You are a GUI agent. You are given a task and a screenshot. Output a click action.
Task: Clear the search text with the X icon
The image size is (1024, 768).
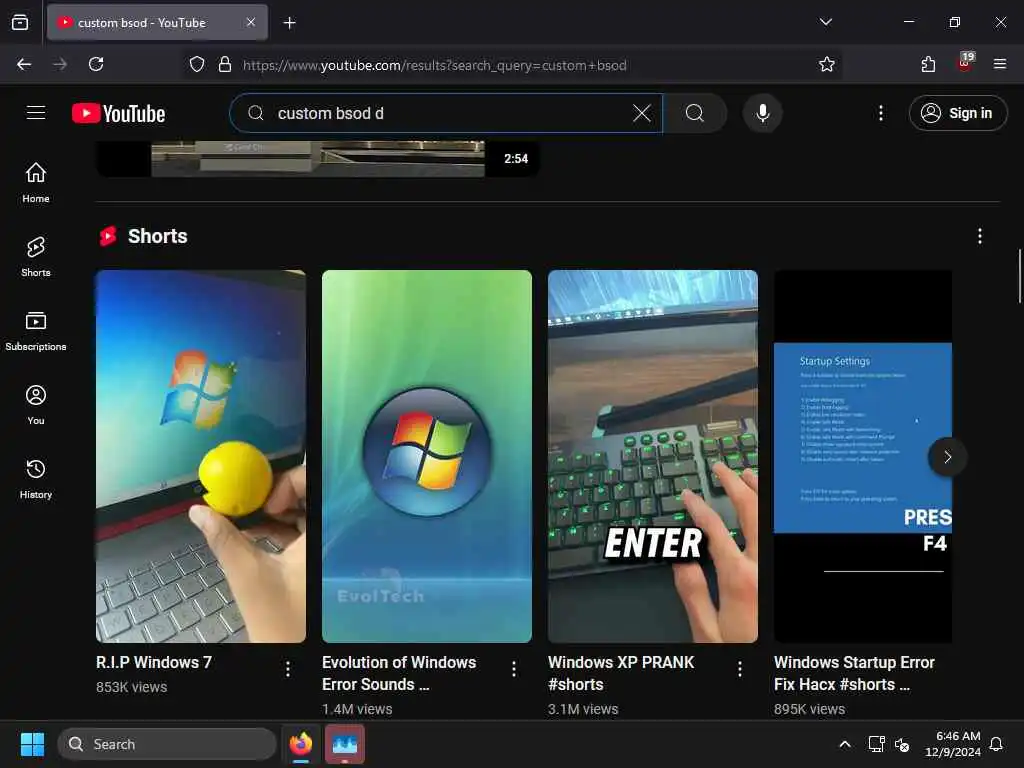pos(642,113)
